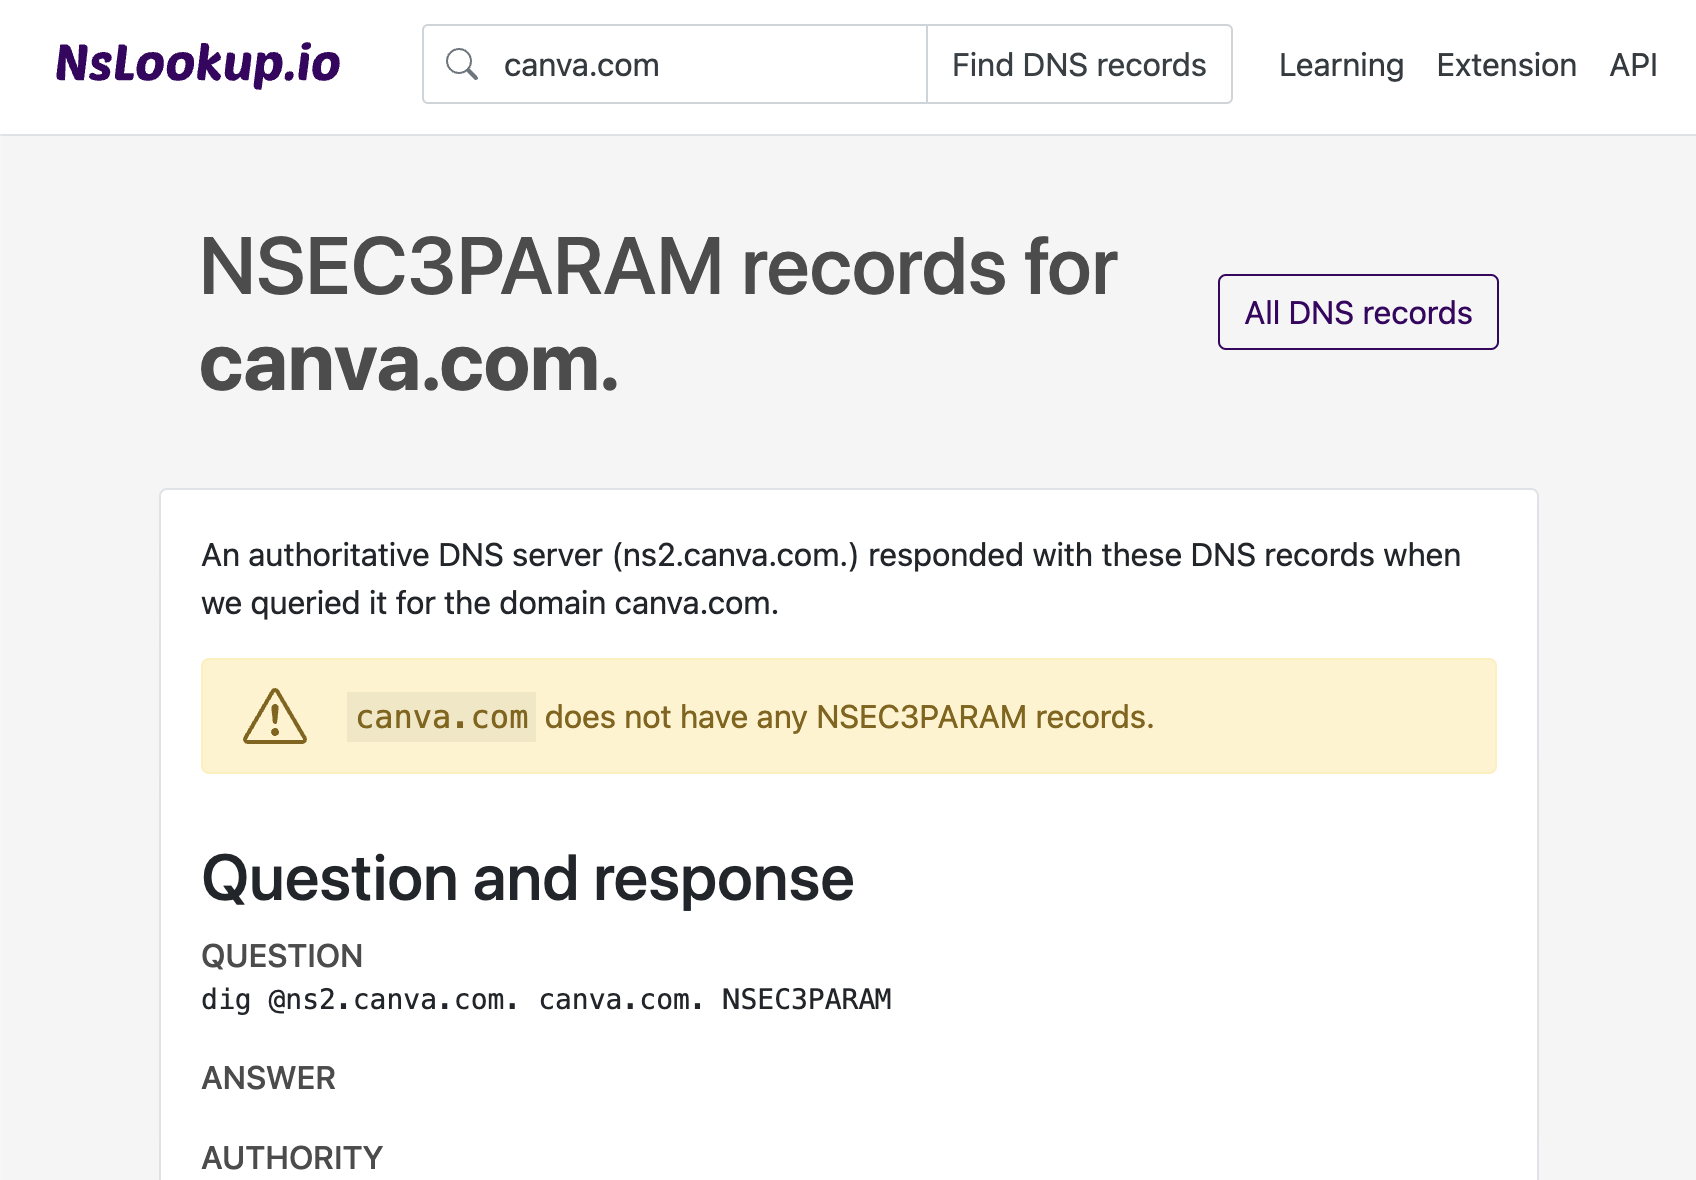Screen dimensions: 1696x1180
Task: Click the NsLookup.io logo
Action: [198, 63]
